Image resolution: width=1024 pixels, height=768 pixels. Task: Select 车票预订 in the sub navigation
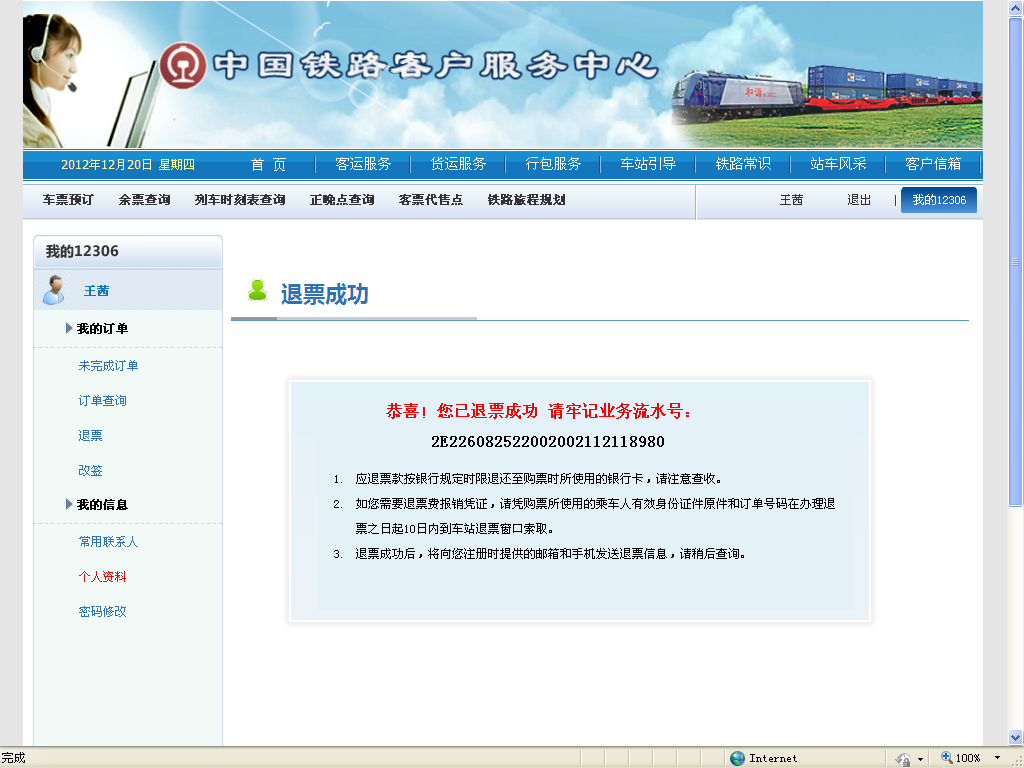tap(68, 200)
